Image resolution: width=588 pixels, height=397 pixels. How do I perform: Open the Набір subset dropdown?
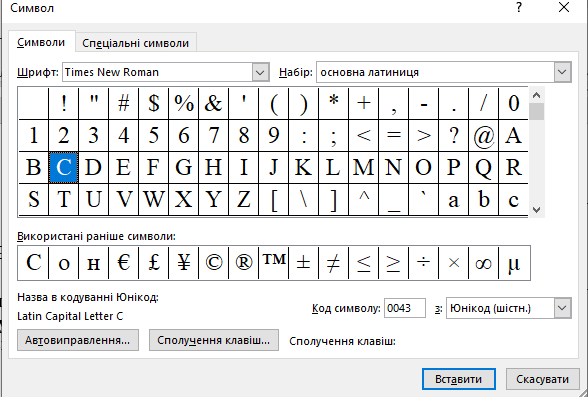coord(562,72)
